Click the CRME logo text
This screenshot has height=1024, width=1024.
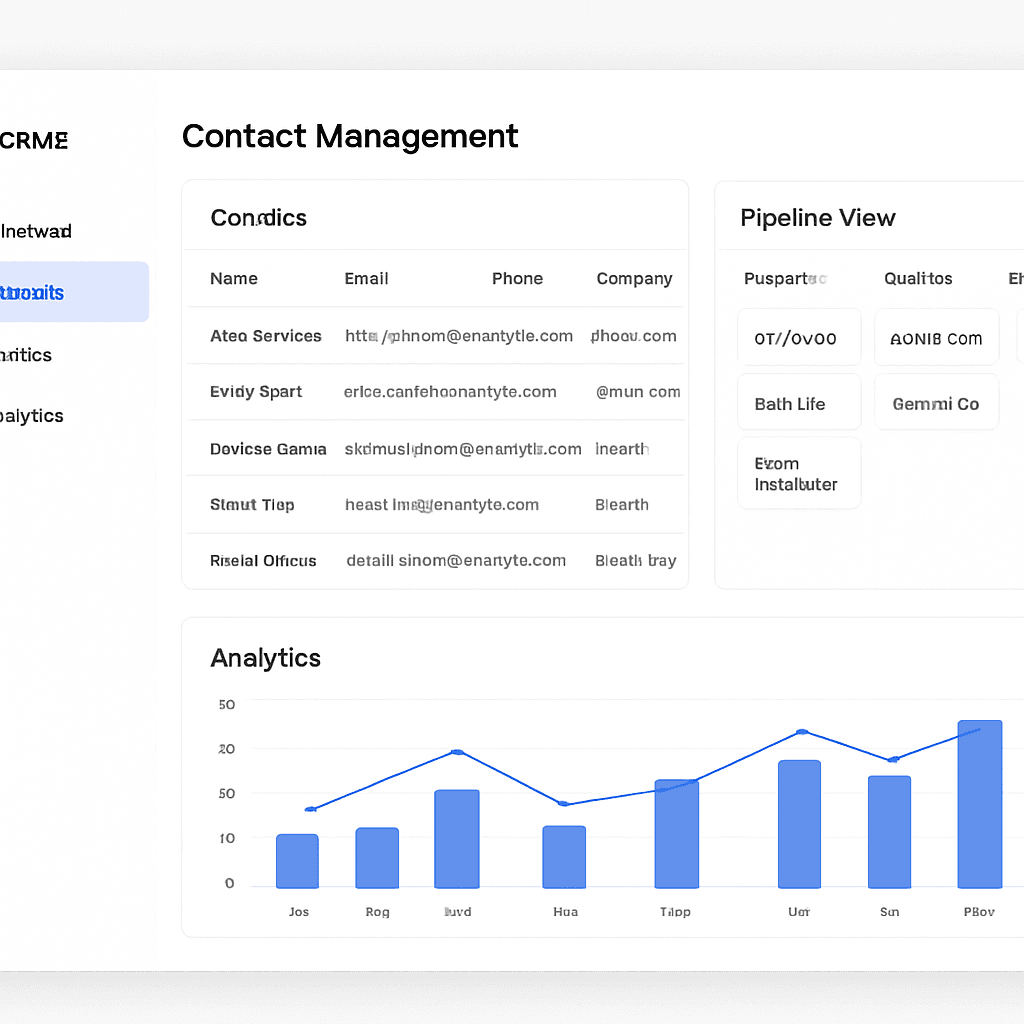pyautogui.click(x=34, y=140)
